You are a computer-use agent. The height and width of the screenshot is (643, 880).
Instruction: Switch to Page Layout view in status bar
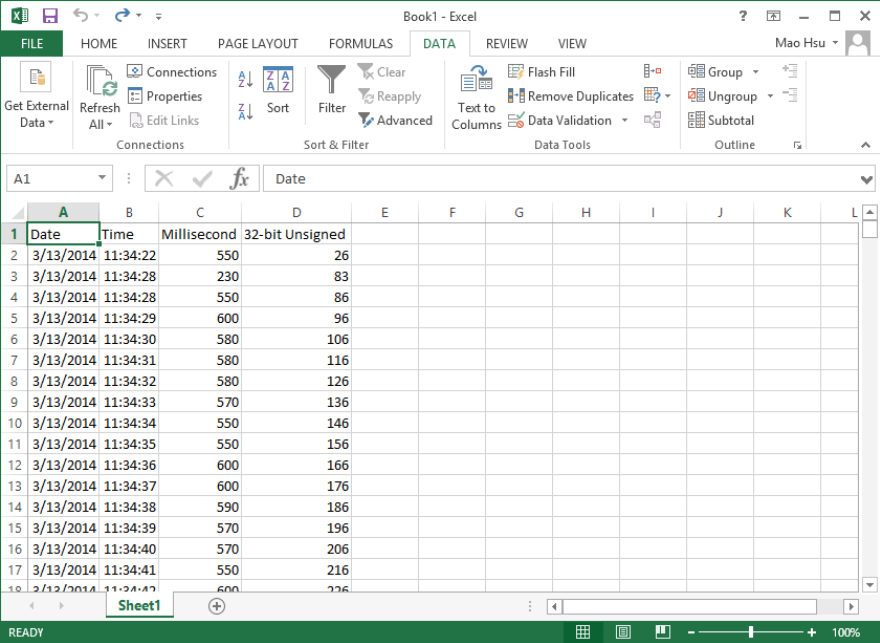coord(623,632)
